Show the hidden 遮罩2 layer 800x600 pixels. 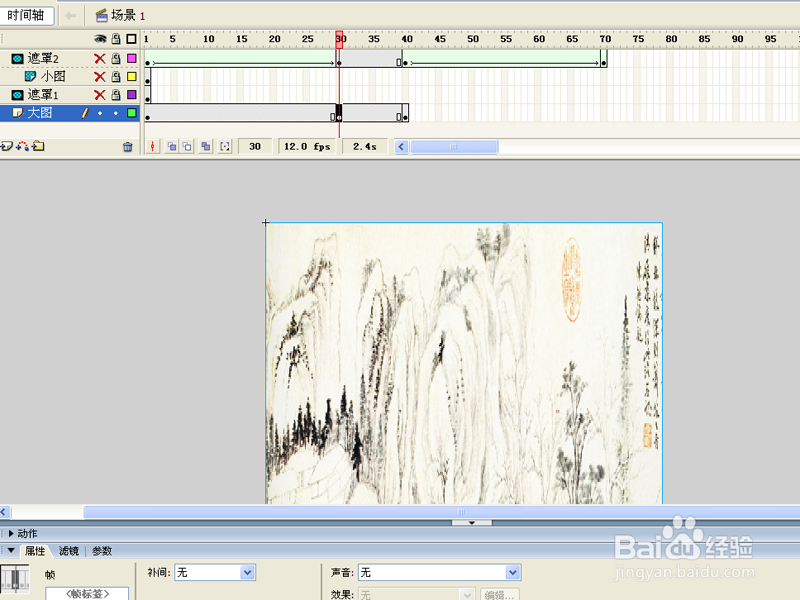pyautogui.click(x=100, y=59)
